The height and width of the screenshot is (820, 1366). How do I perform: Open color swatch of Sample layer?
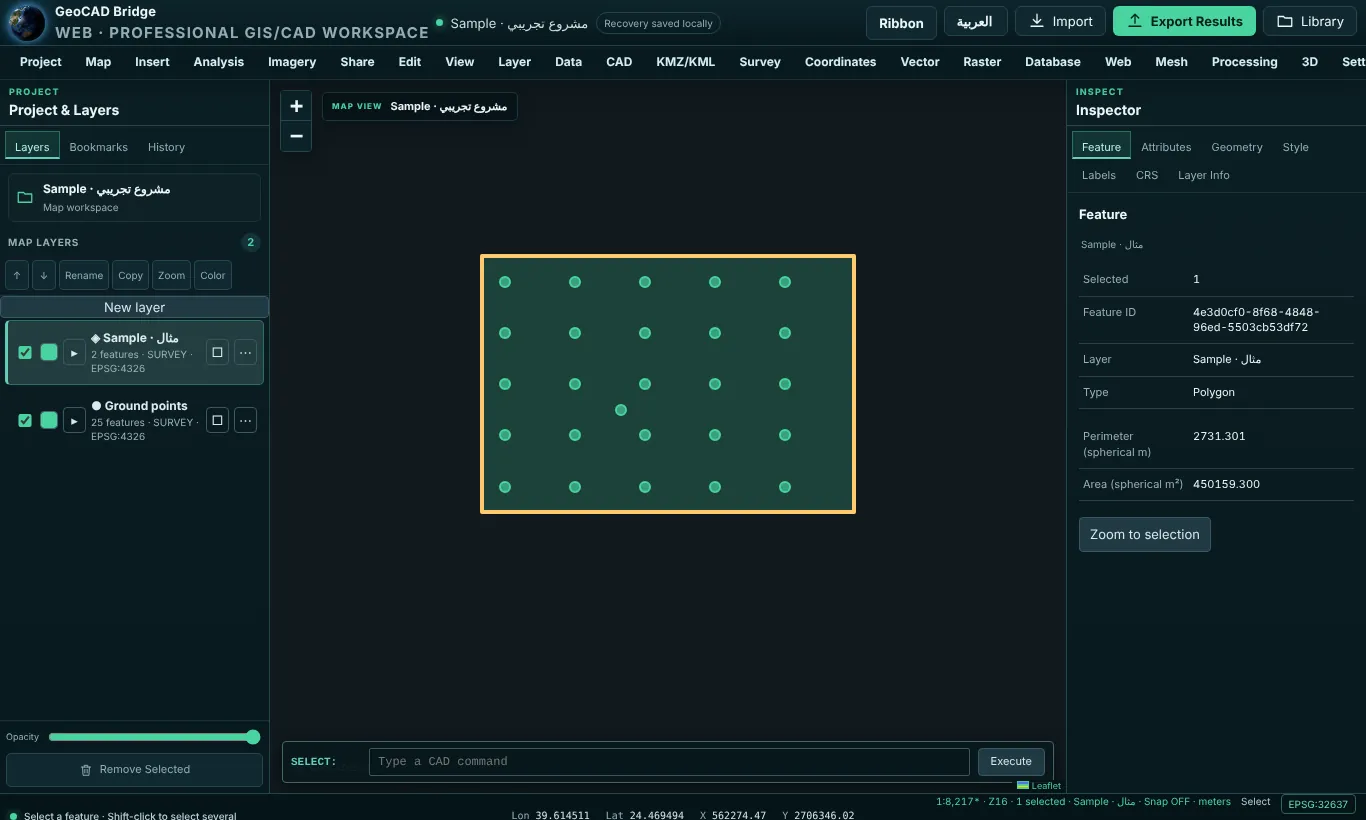(x=49, y=352)
